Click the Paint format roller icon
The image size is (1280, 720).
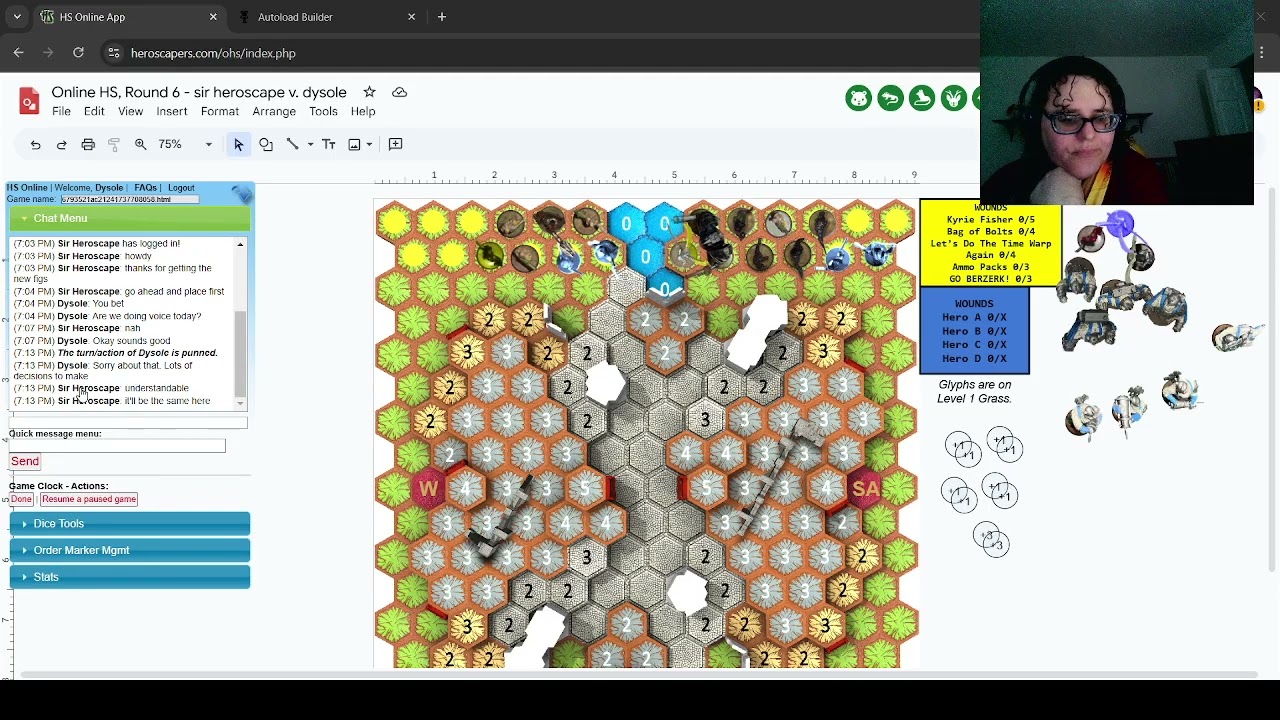(114, 144)
